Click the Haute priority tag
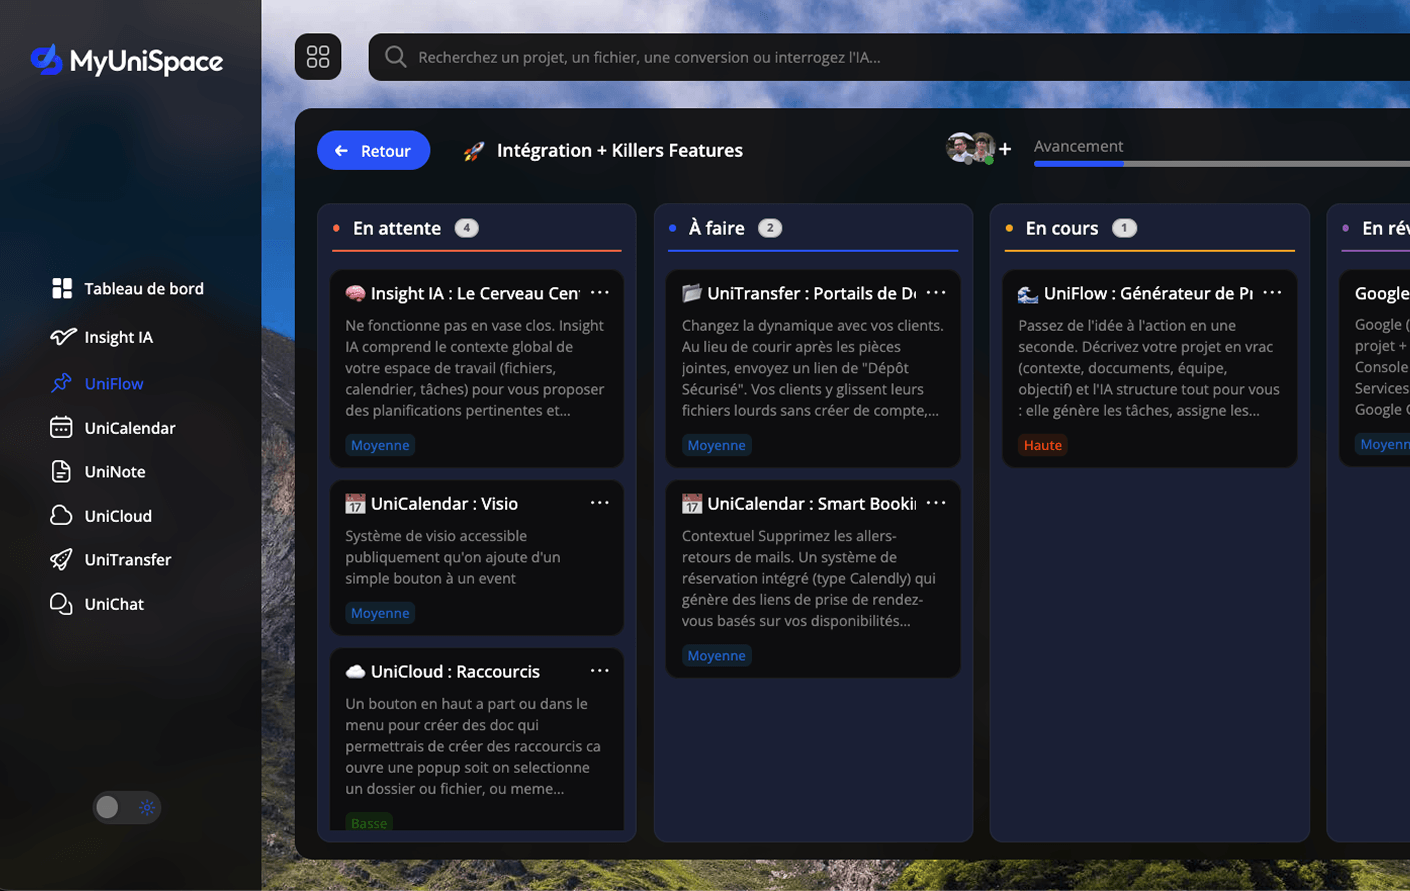 [x=1043, y=445]
